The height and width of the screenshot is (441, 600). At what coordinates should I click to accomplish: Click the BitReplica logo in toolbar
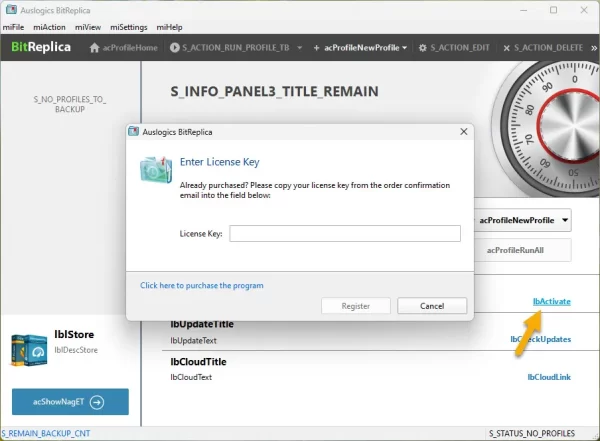point(41,47)
